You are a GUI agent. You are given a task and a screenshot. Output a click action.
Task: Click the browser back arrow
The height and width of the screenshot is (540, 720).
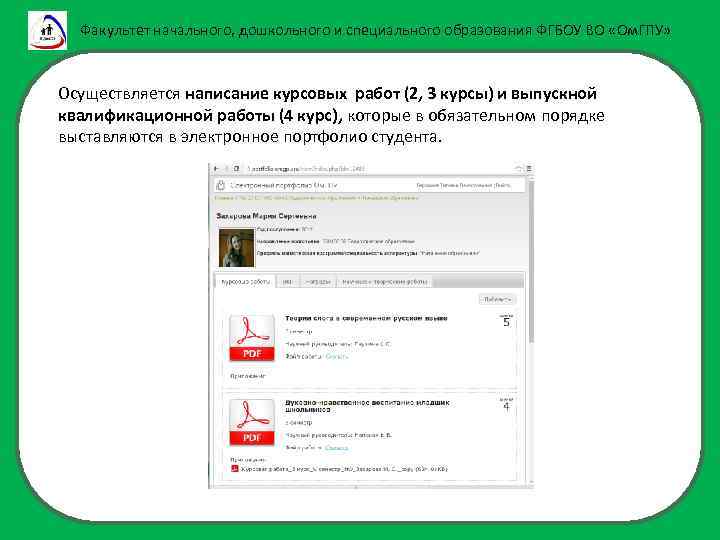click(x=216, y=169)
